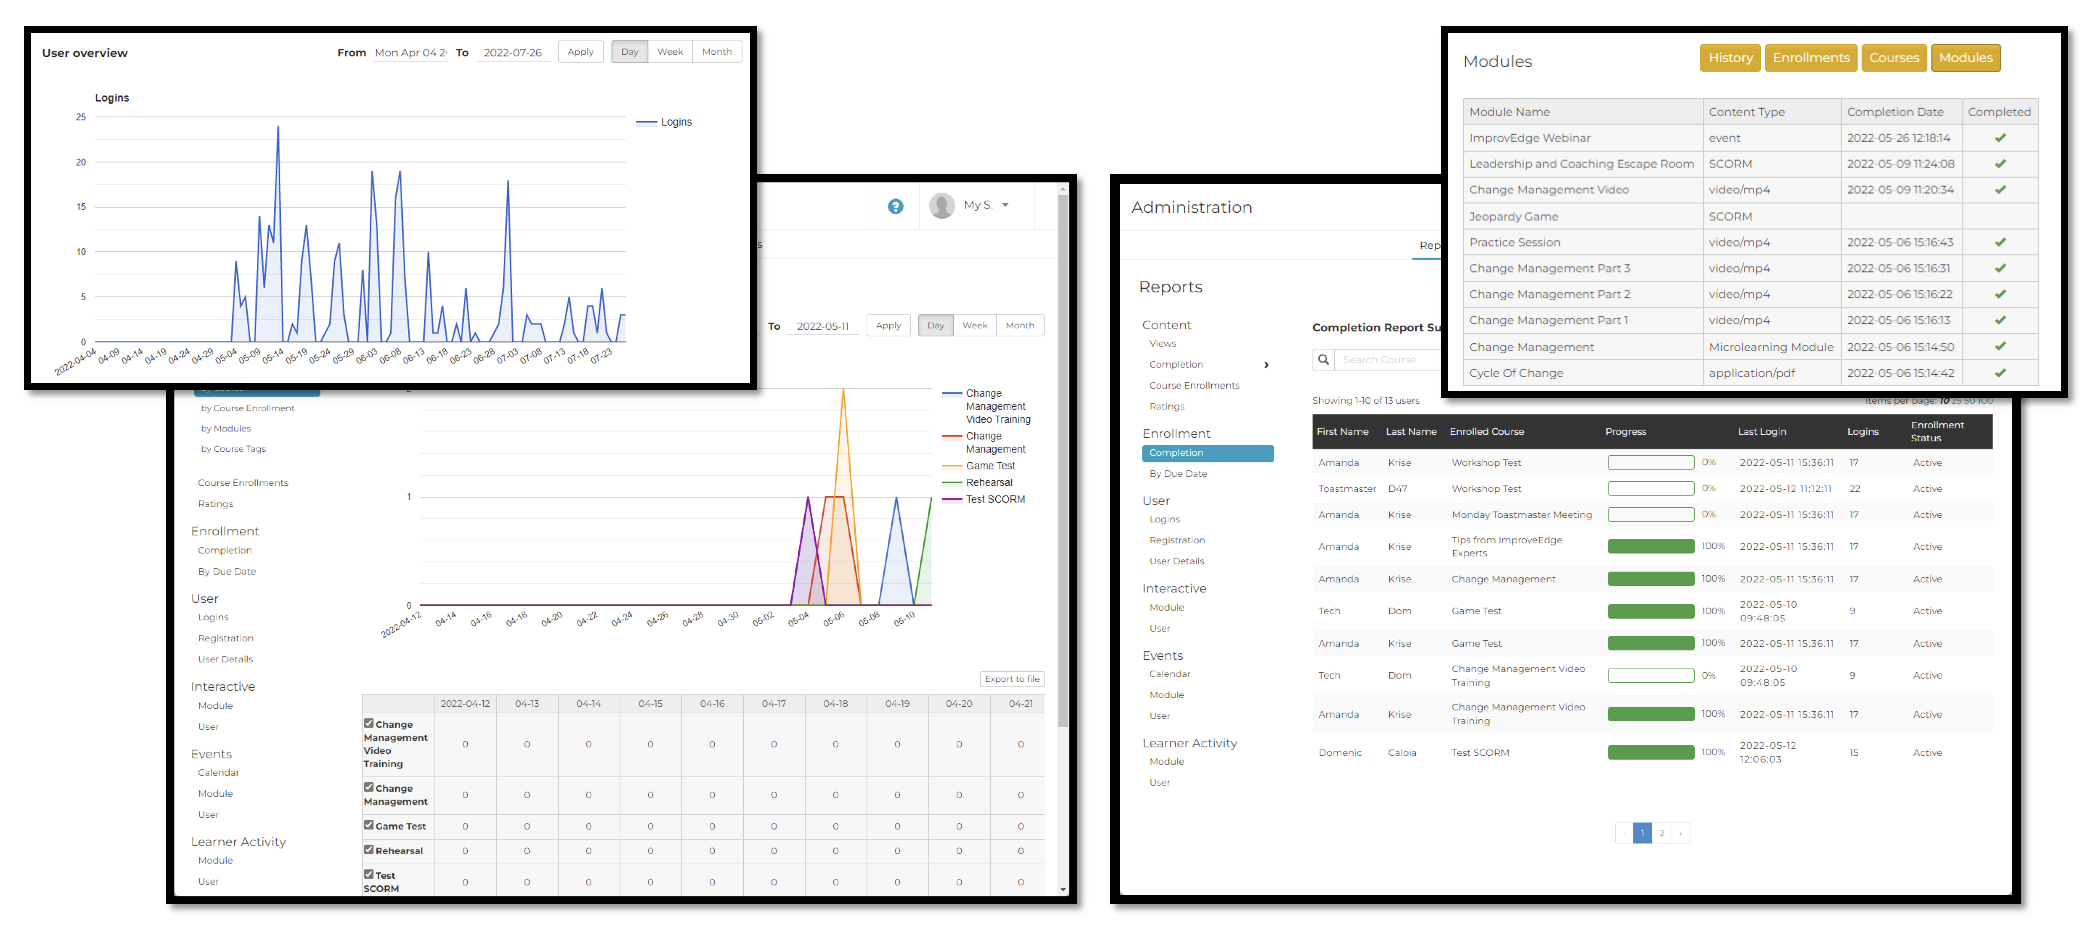Uncheck the Game Test checkbox
Image resolution: width=2086 pixels, height=934 pixels.
pyautogui.click(x=368, y=825)
